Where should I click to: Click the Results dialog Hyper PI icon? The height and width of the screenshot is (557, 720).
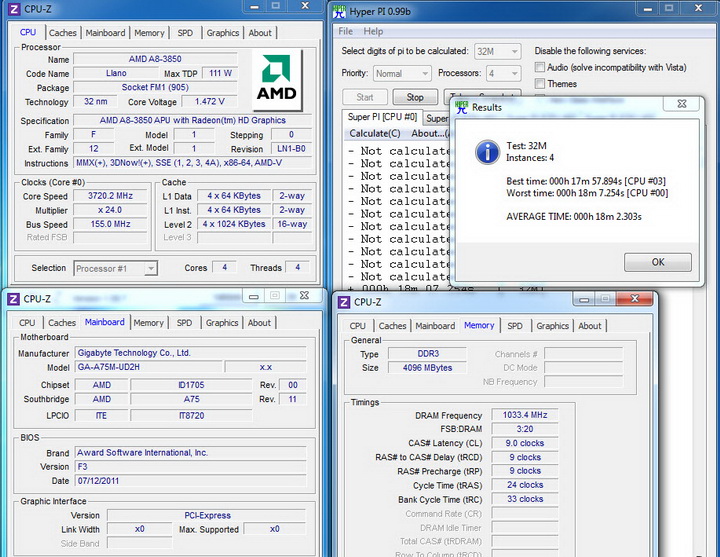(461, 107)
